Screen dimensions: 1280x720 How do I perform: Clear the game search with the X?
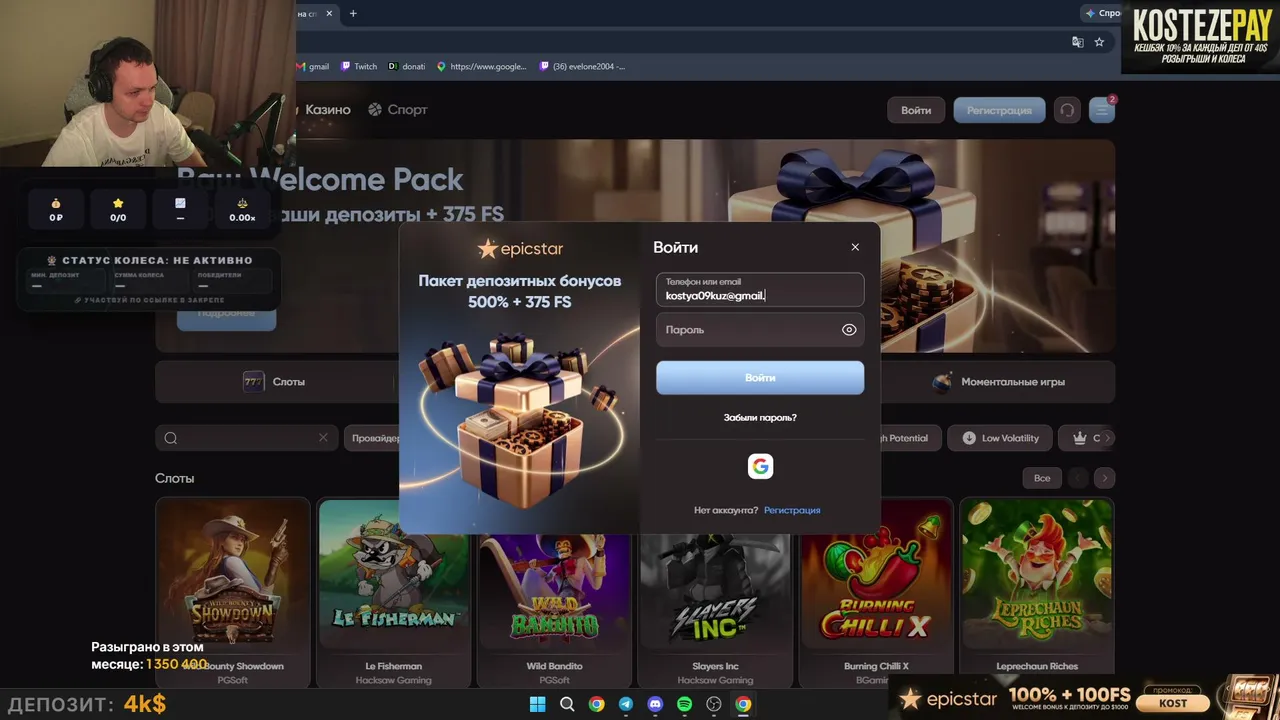(323, 438)
